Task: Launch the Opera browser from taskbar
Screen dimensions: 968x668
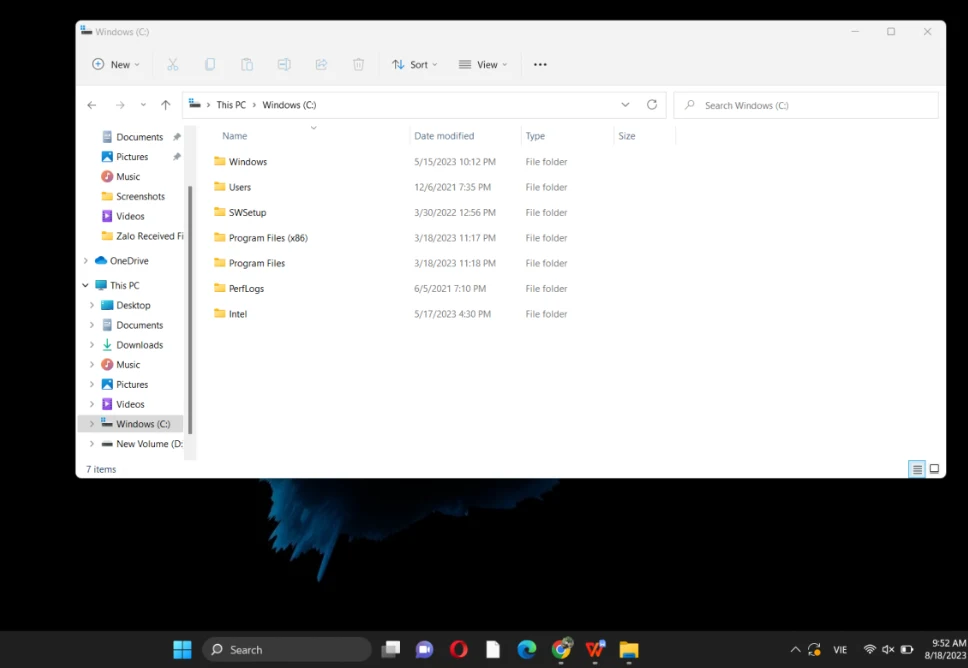Action: pos(459,649)
